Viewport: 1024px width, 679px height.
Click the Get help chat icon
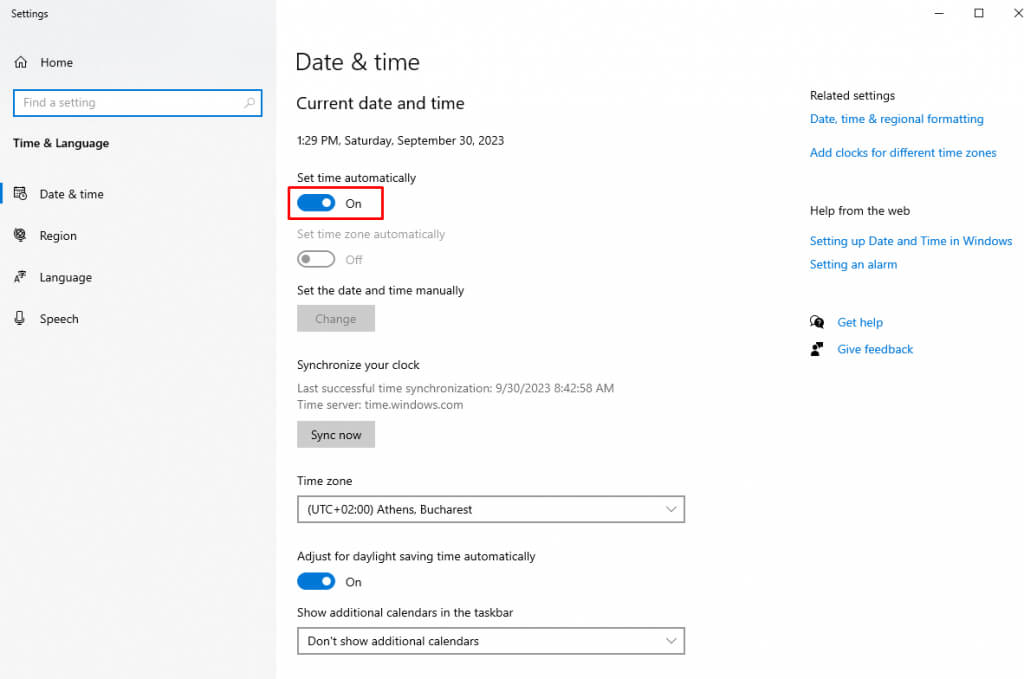coord(817,322)
